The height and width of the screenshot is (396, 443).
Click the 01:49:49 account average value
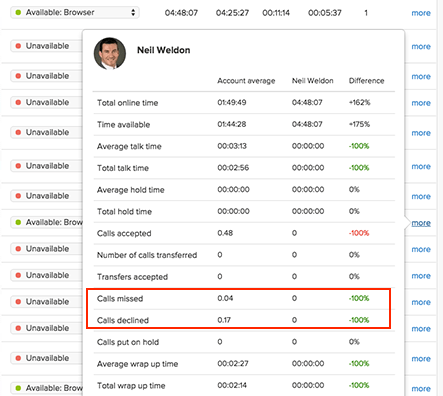click(232, 102)
